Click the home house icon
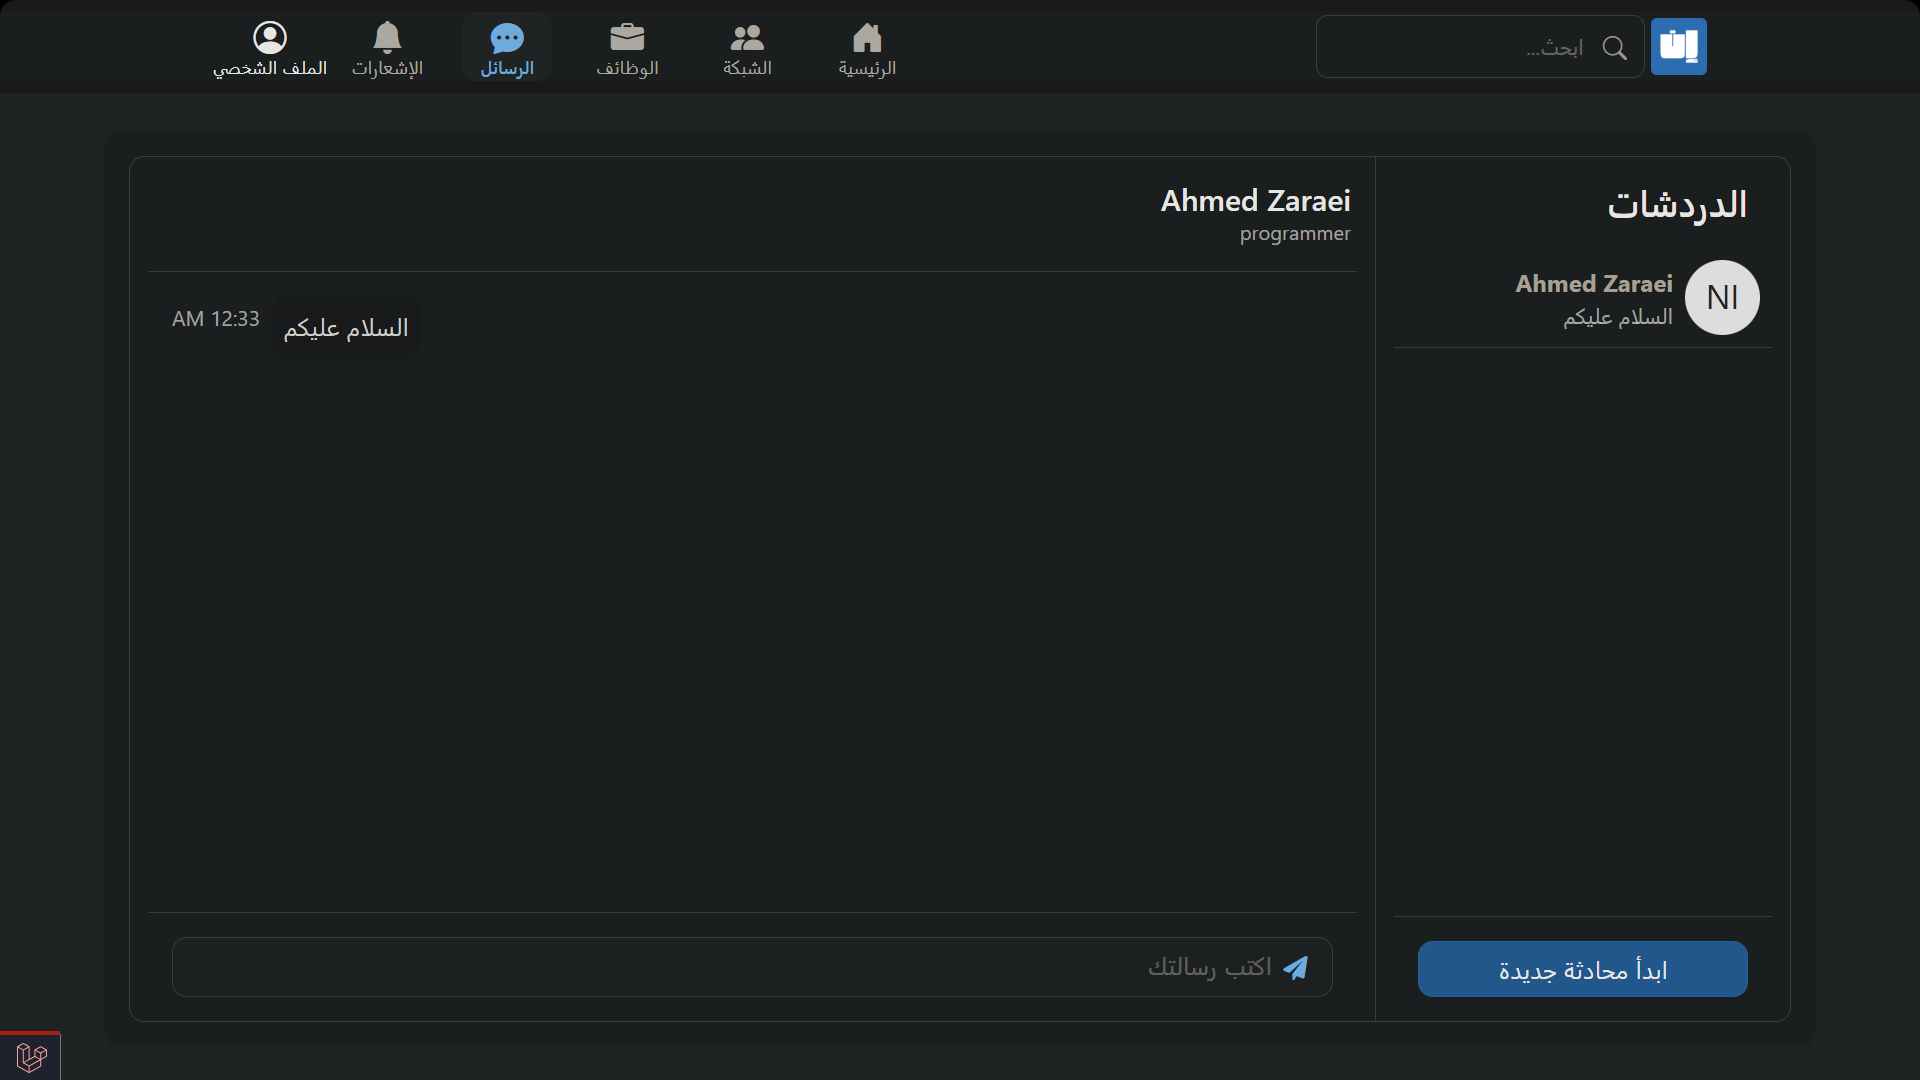This screenshot has height=1080, width=1920. 867,38
